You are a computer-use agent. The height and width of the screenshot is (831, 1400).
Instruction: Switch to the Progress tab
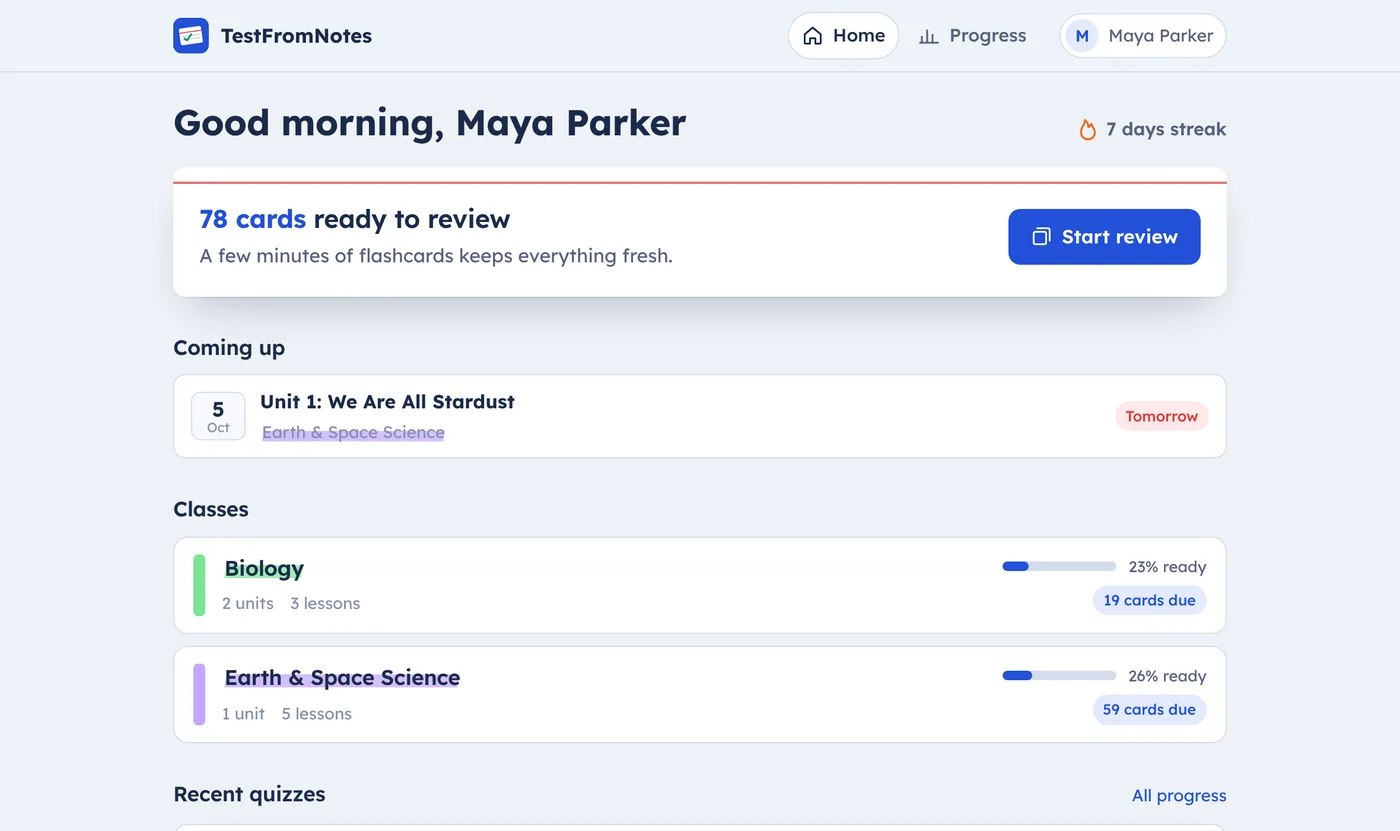(x=973, y=36)
